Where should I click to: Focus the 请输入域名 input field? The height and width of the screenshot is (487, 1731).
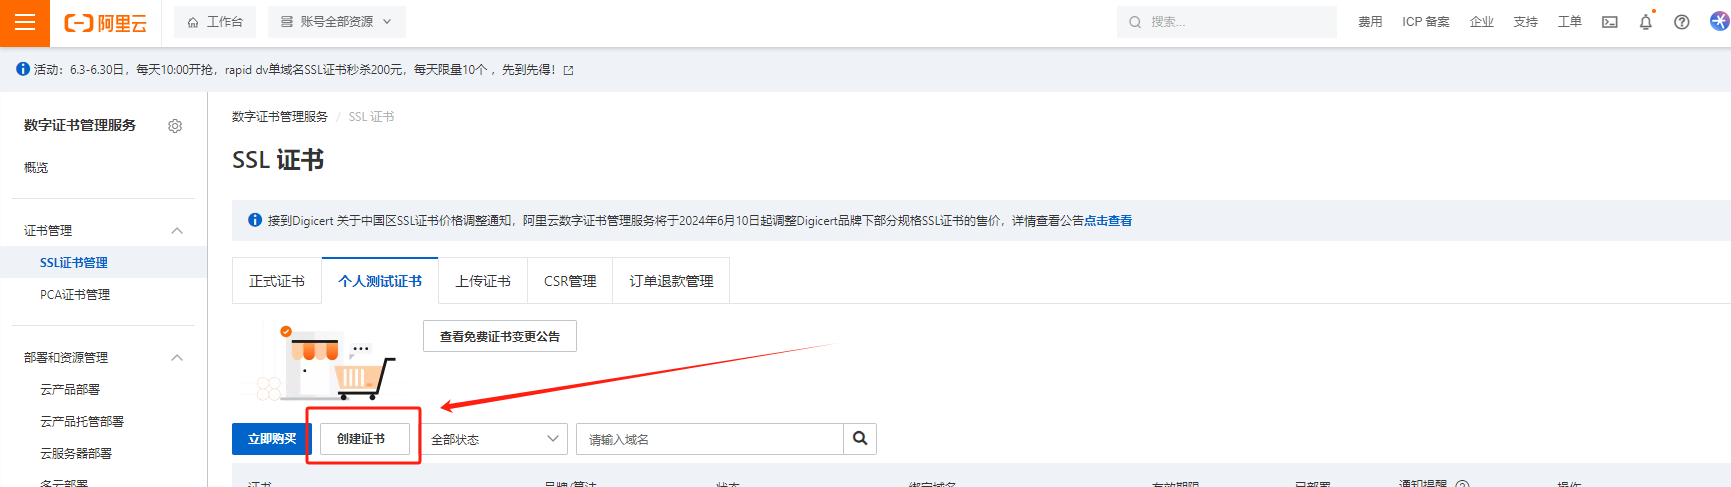coord(710,439)
